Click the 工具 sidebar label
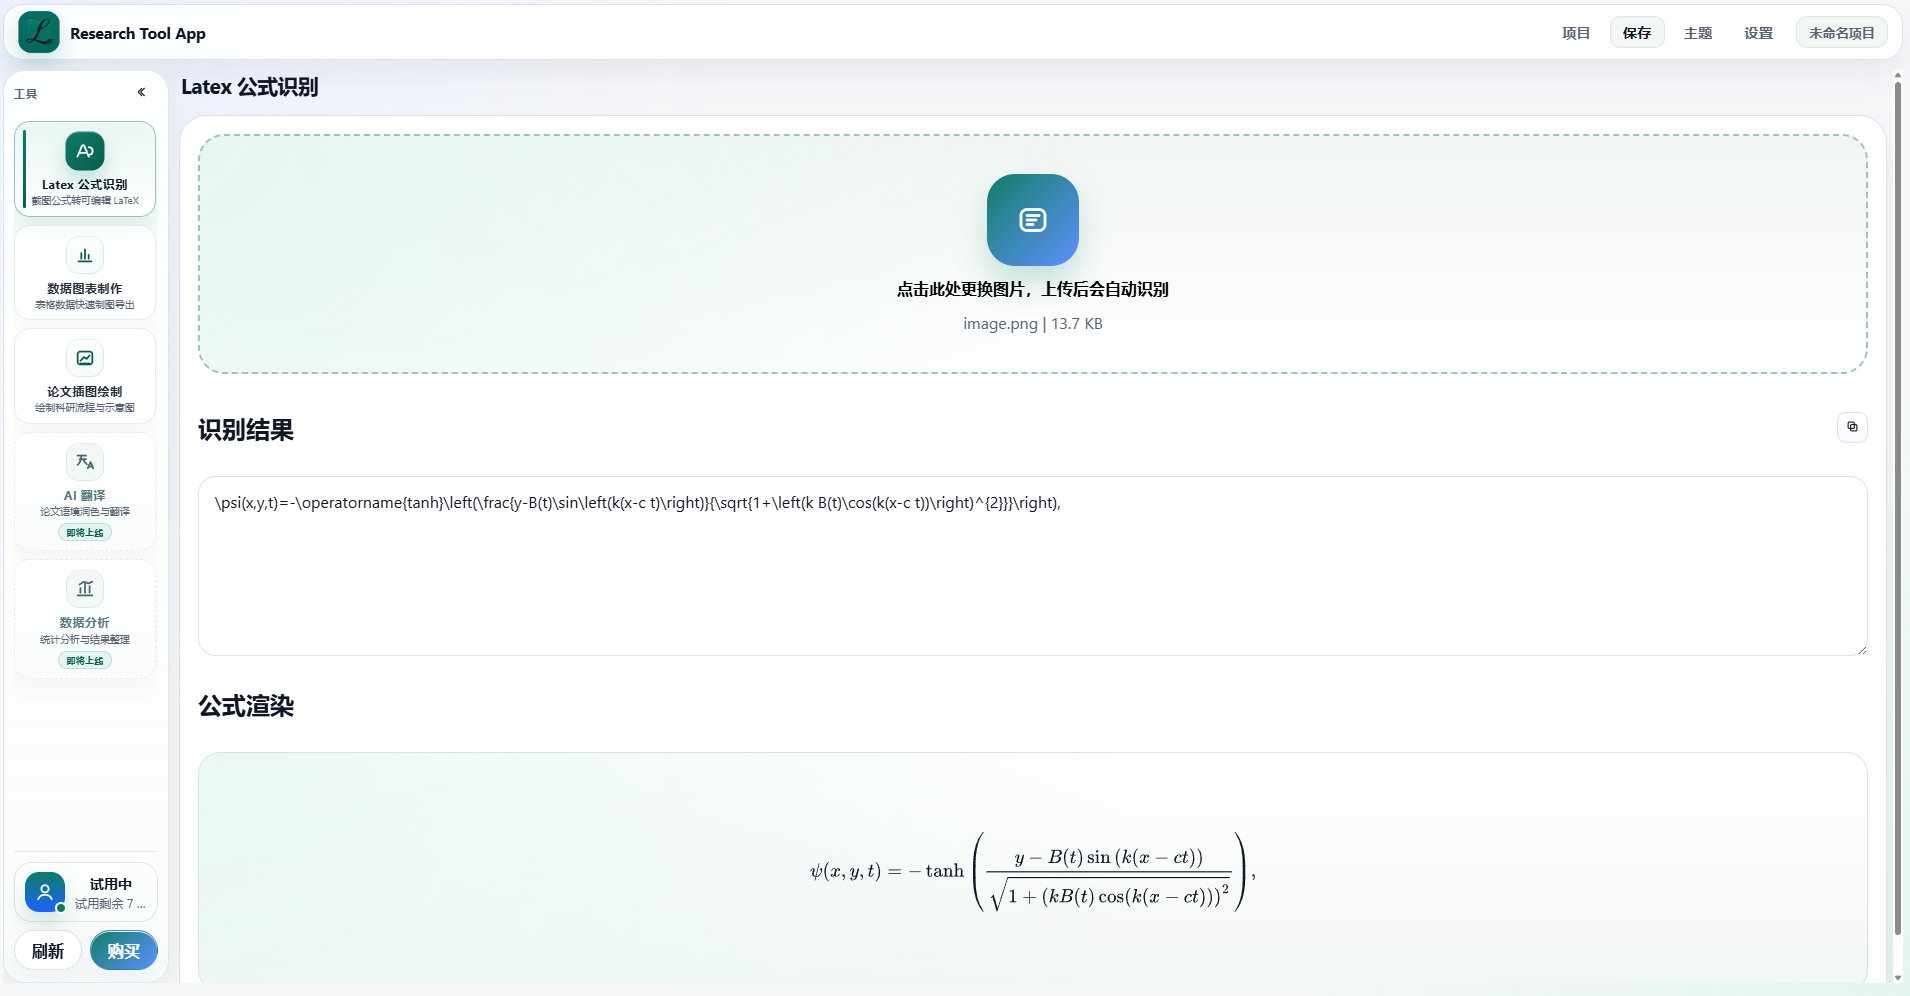 tap(26, 94)
